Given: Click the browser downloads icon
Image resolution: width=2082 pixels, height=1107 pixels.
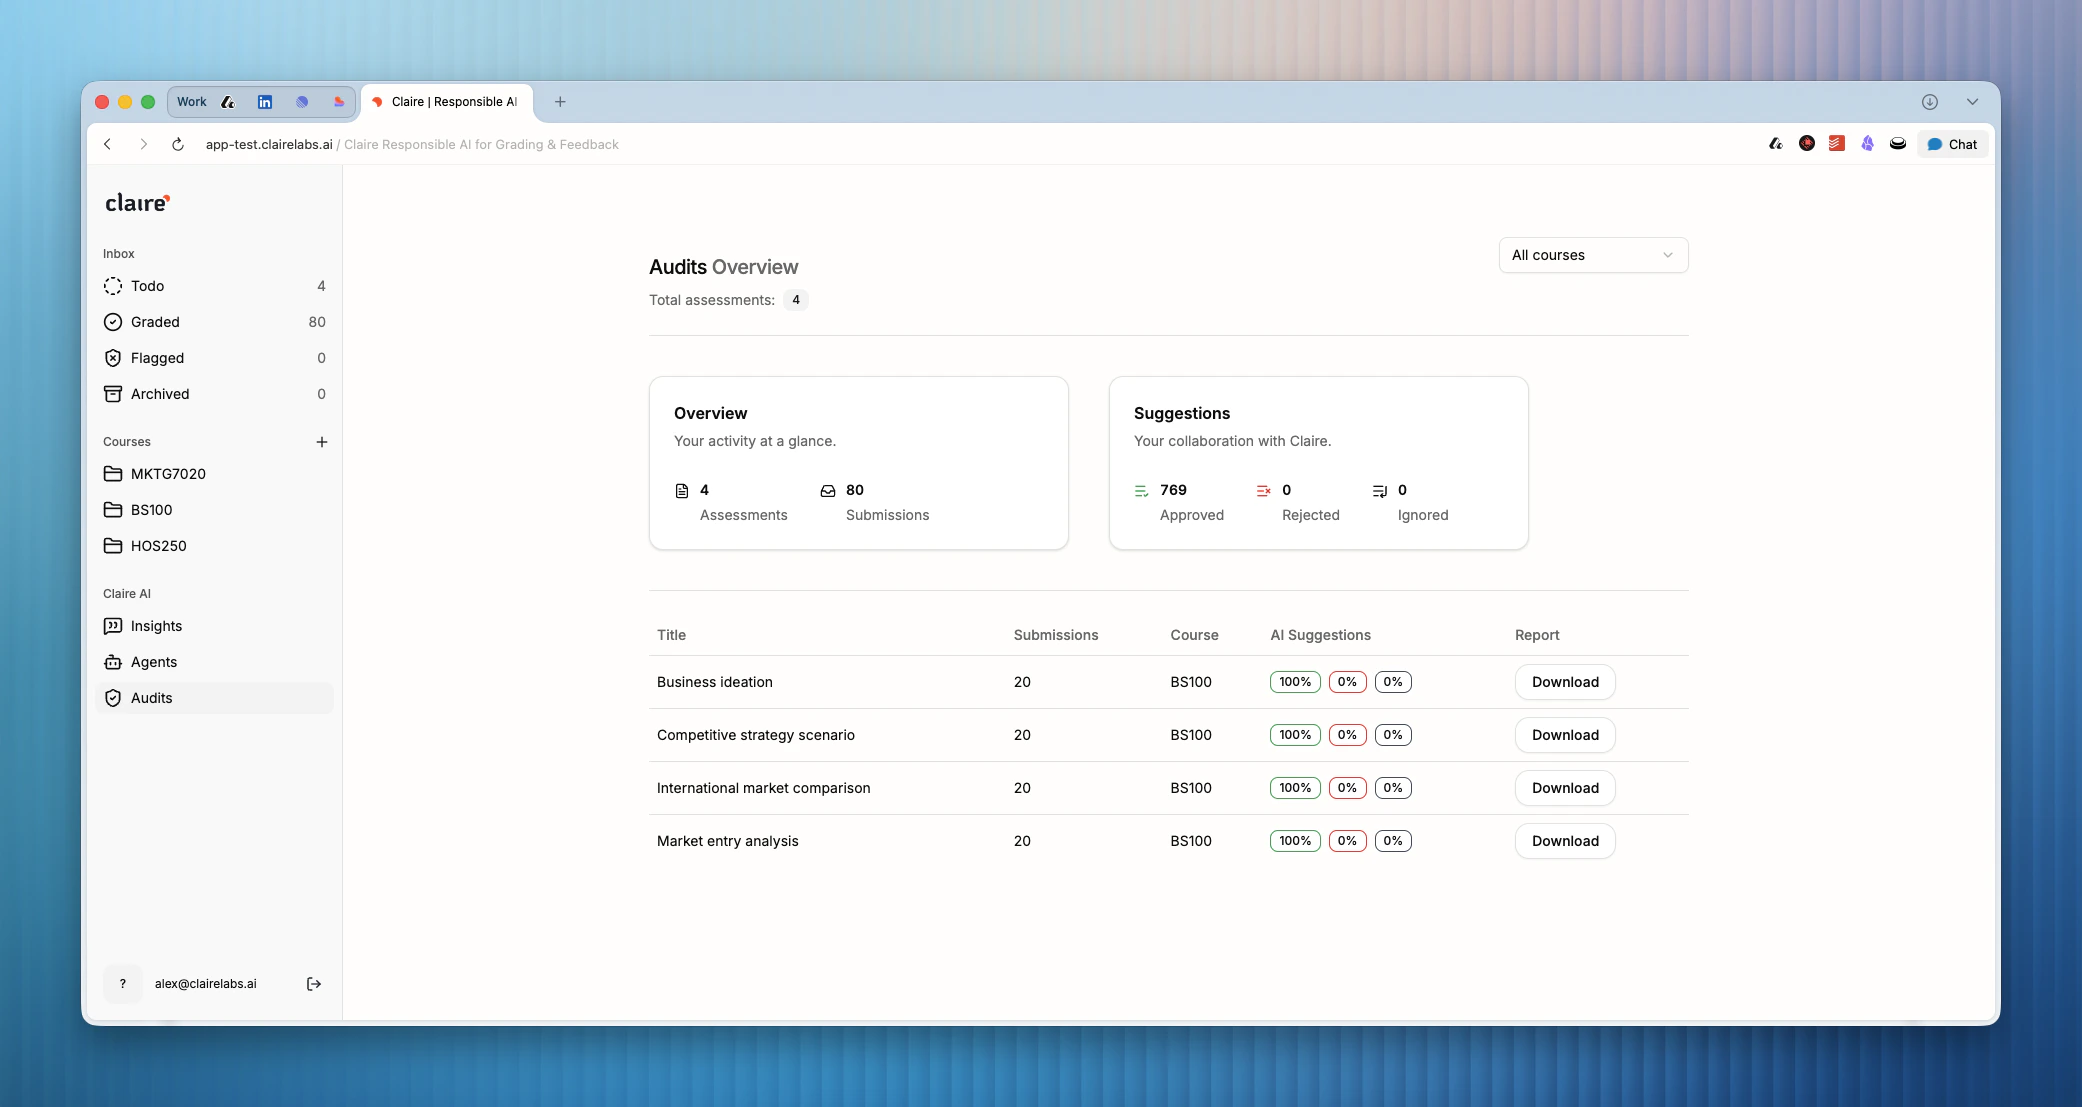Looking at the screenshot, I should [1930, 102].
